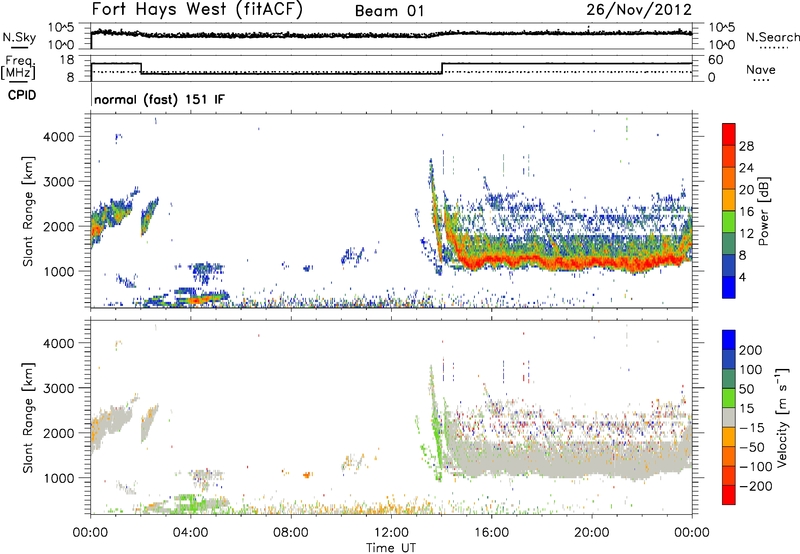Click the black noise trace in N.Sky panel
This screenshot has height=554, width=800.
click(391, 35)
